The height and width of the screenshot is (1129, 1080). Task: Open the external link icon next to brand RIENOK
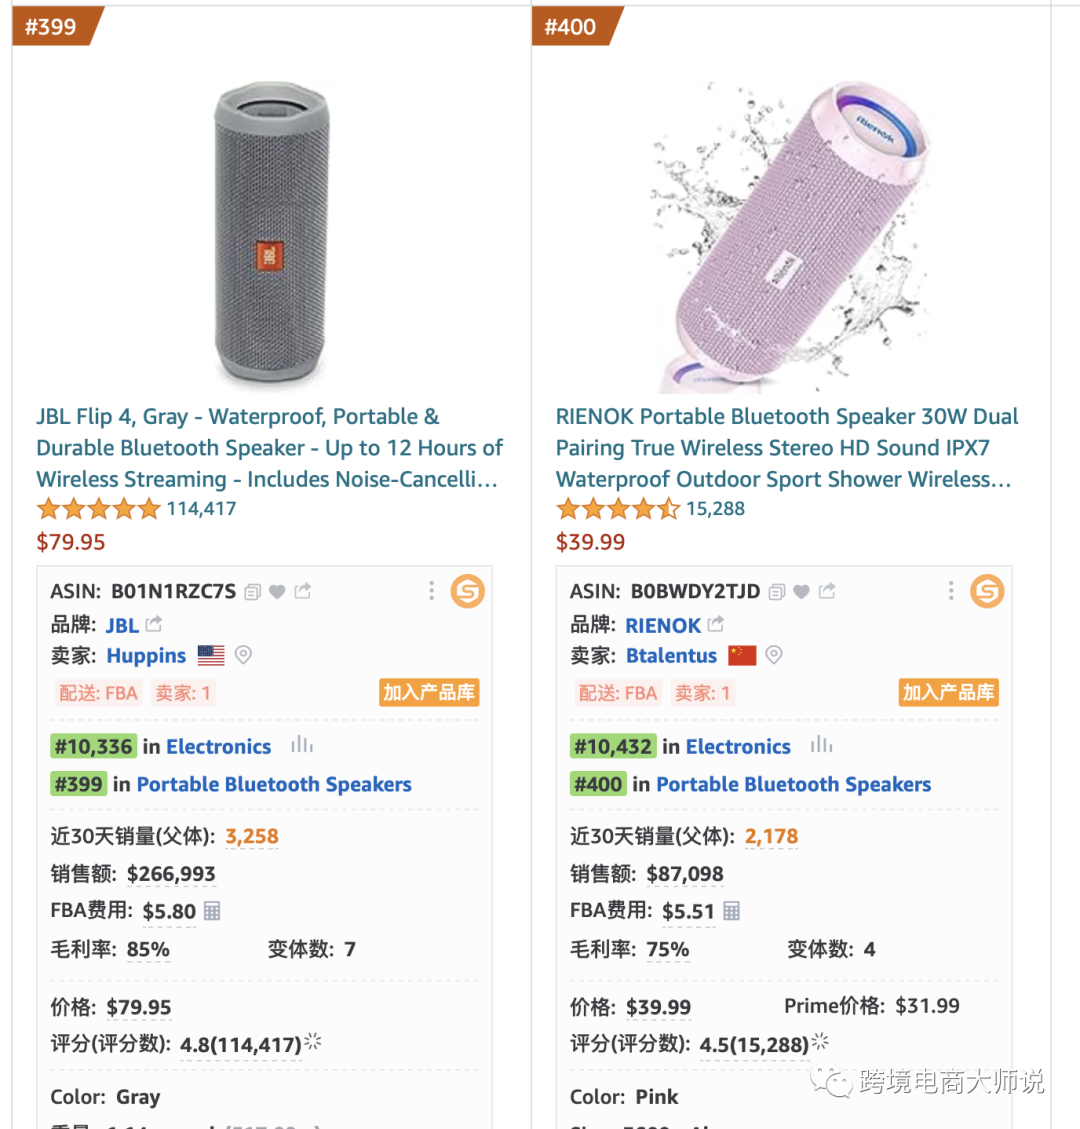[x=716, y=625]
